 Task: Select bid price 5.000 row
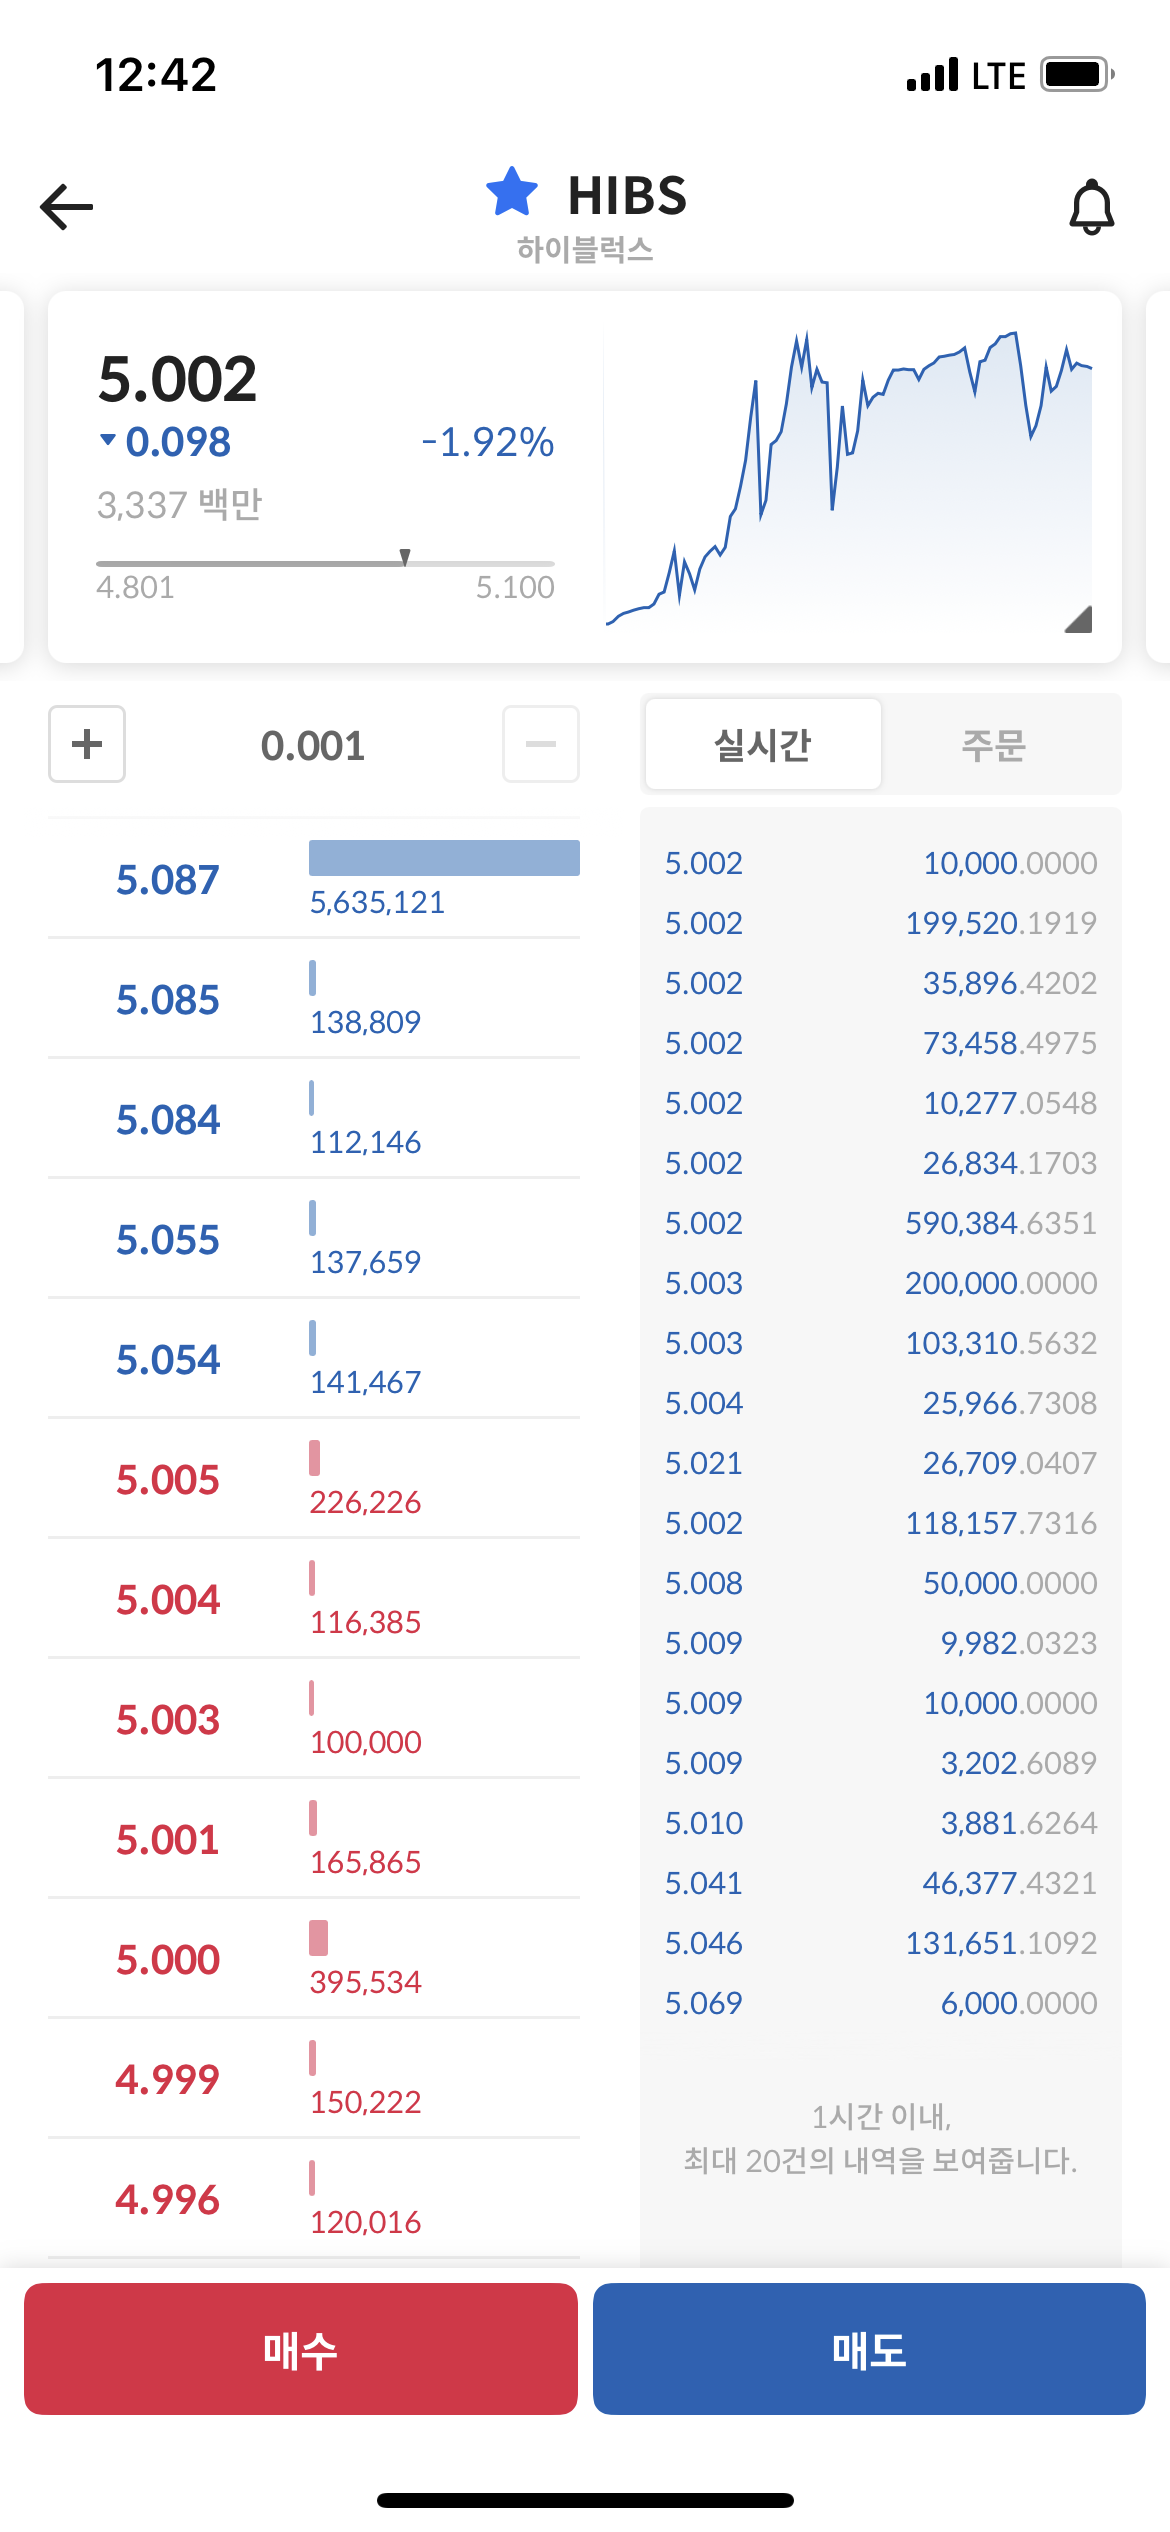pyautogui.click(x=314, y=1959)
